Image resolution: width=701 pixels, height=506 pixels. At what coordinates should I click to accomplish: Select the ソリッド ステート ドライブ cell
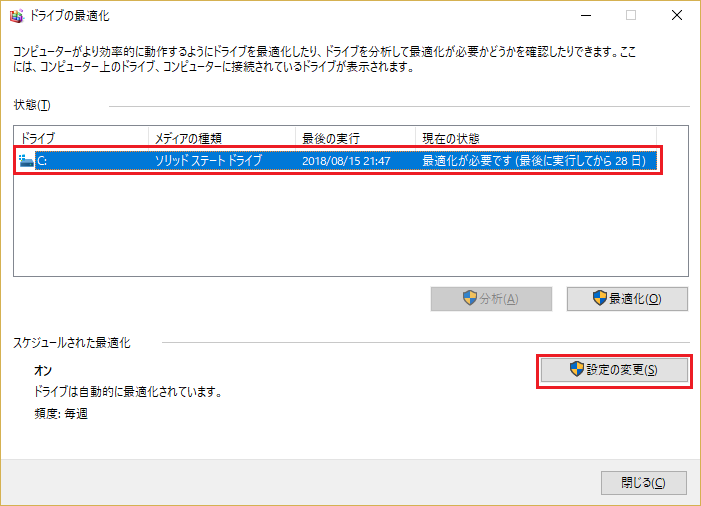click(x=207, y=160)
